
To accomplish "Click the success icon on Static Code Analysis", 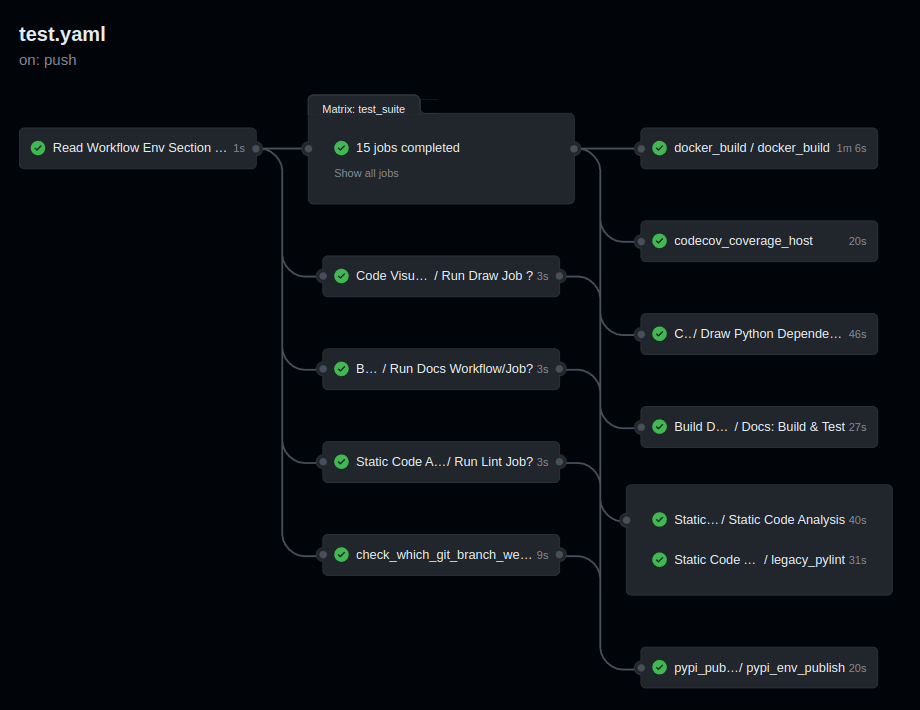I will [x=660, y=519].
